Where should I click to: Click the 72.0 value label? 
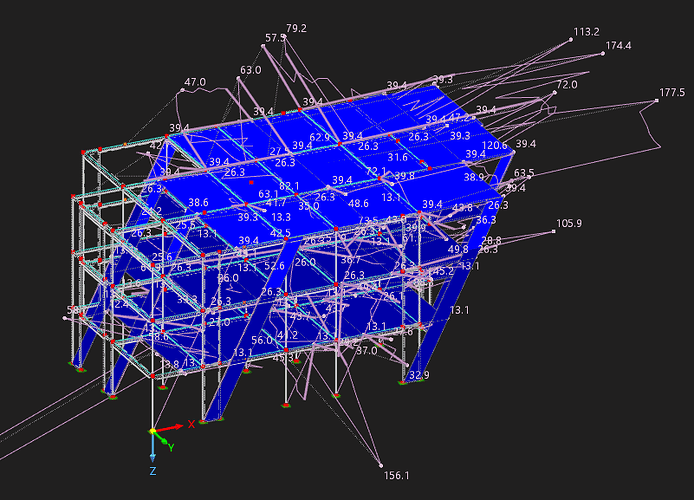(567, 85)
